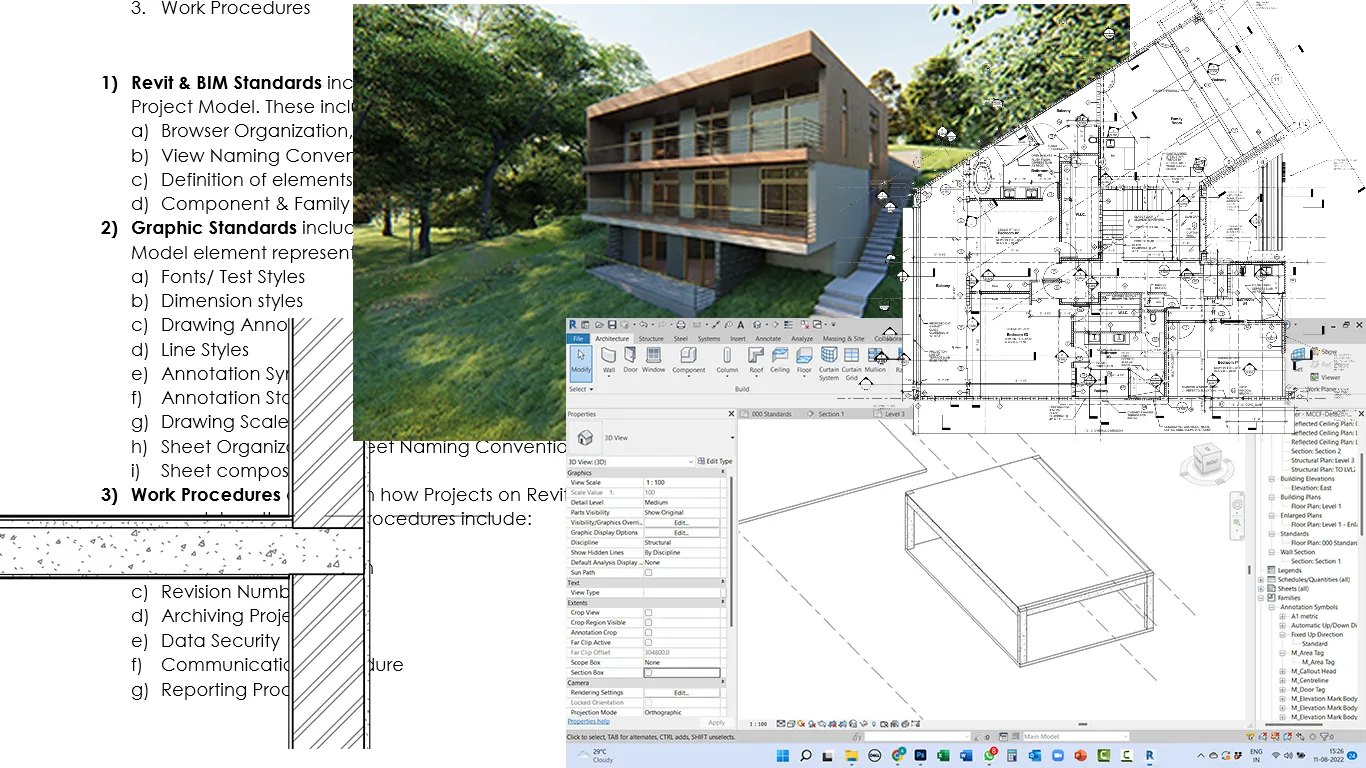Select the Text tool (A) in quick access toolbar
This screenshot has height=768, width=1366.
click(741, 325)
